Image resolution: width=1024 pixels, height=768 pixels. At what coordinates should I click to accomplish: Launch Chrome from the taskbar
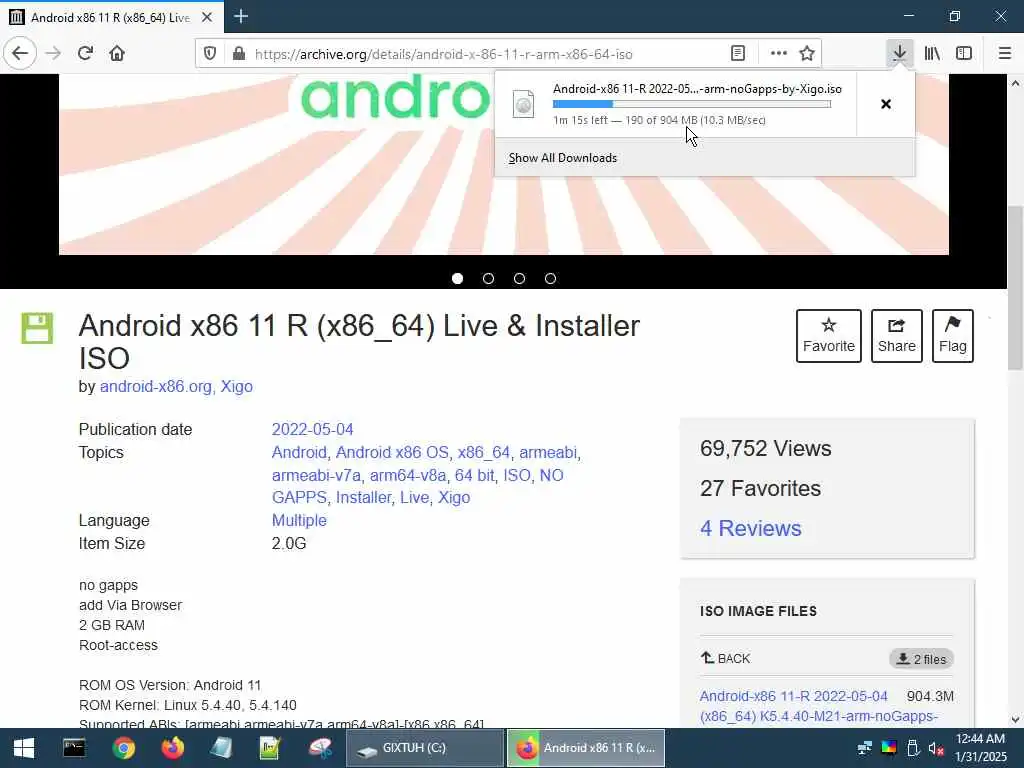pyautogui.click(x=123, y=748)
